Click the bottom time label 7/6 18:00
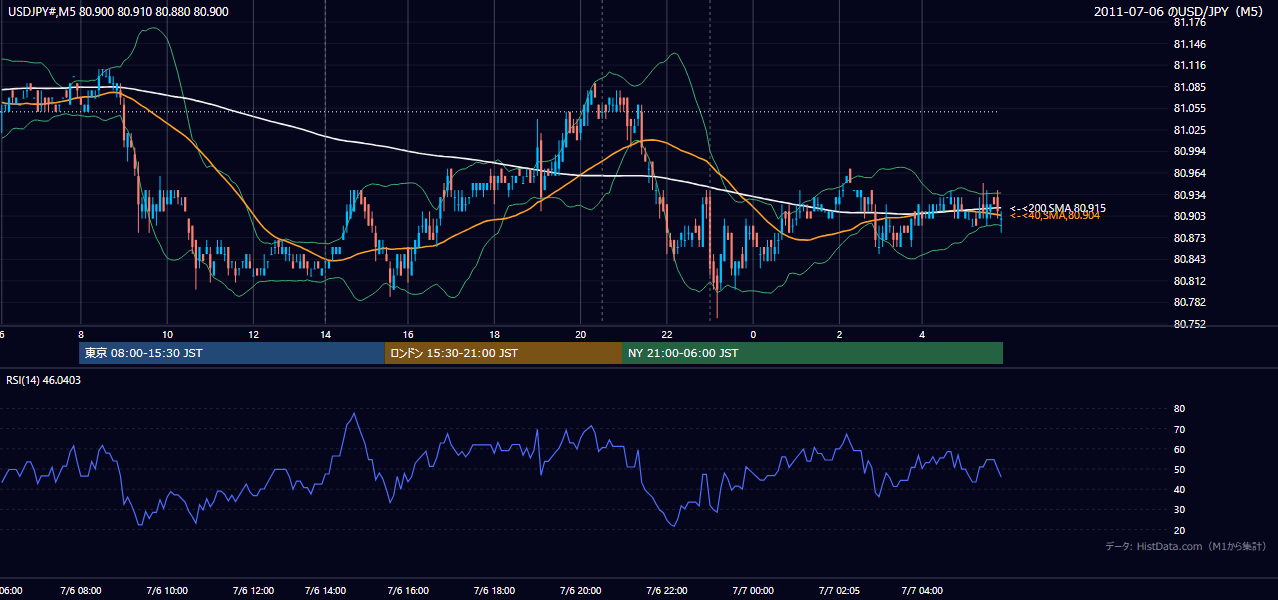1278x600 pixels. tap(494, 591)
